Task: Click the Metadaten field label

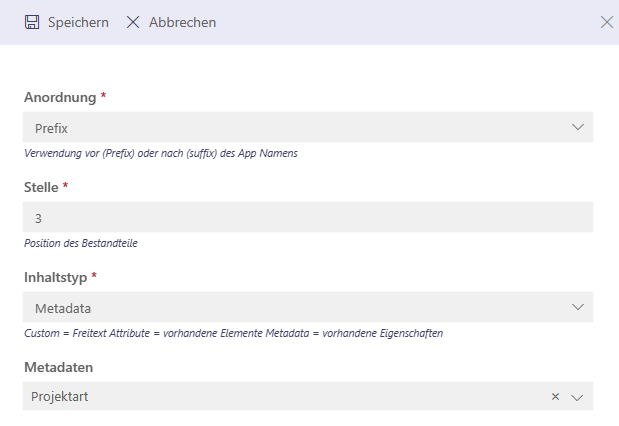Action: tap(58, 367)
